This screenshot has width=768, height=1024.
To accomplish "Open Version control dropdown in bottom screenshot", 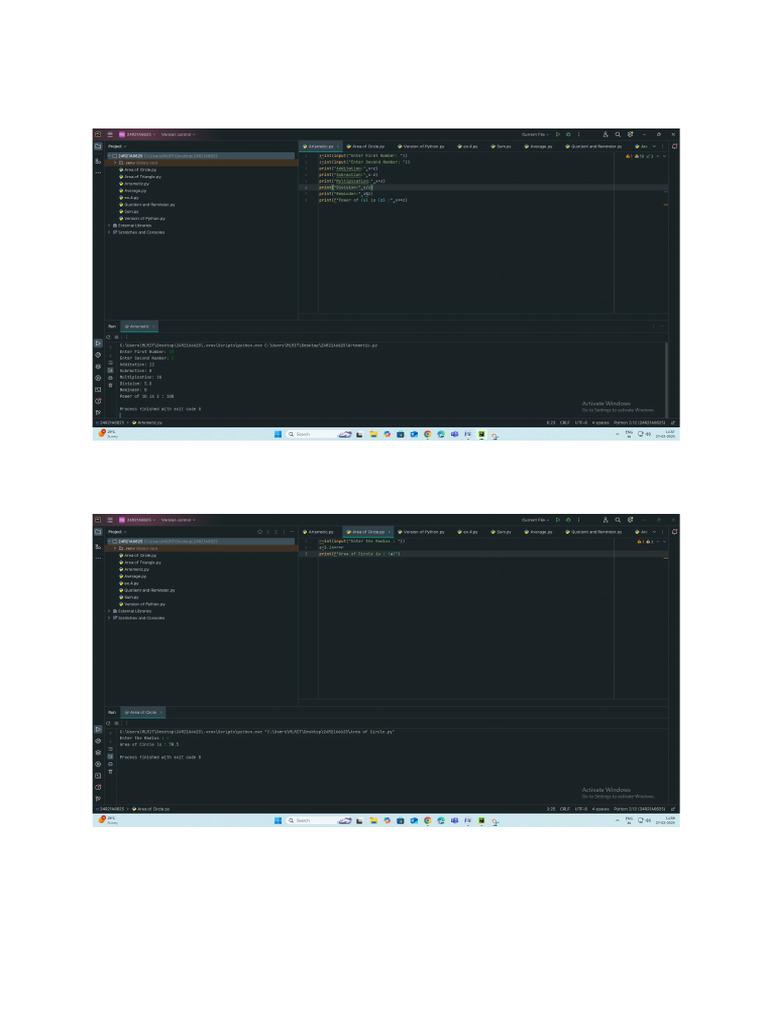I will click(178, 520).
